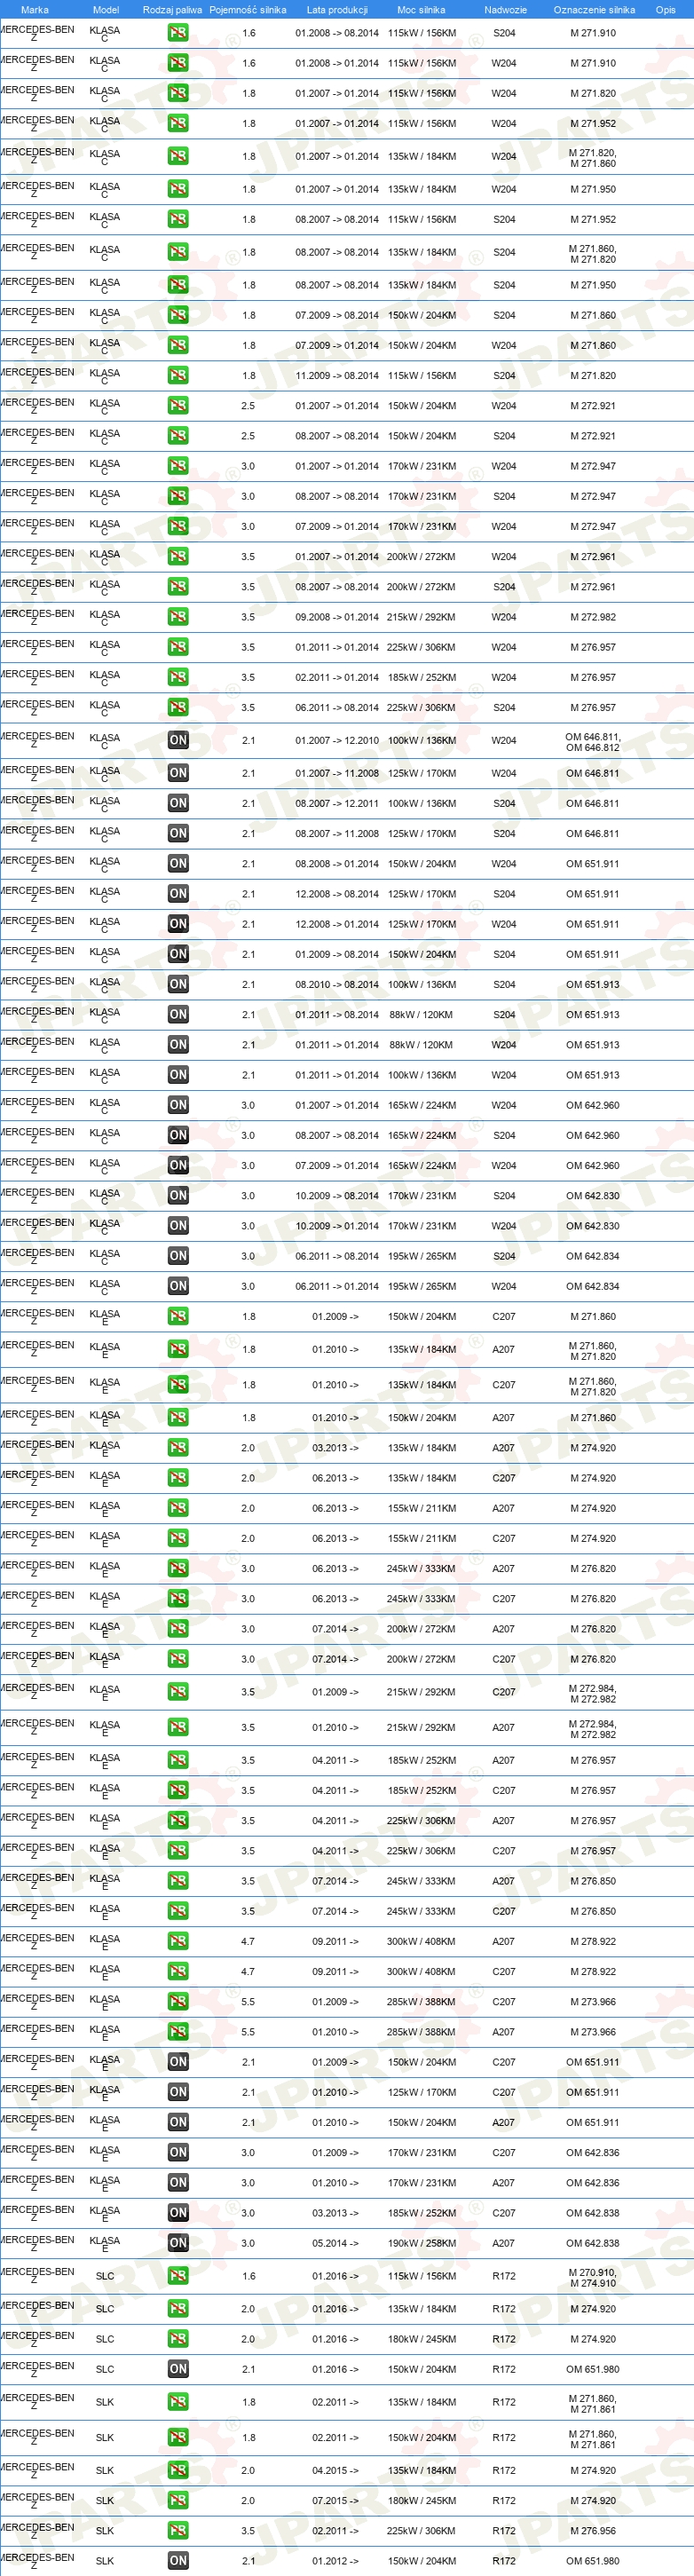The image size is (694, 2576).
Task: Click the 'OM 646.811, OM 646.812' engine cell
Action: click(593, 741)
